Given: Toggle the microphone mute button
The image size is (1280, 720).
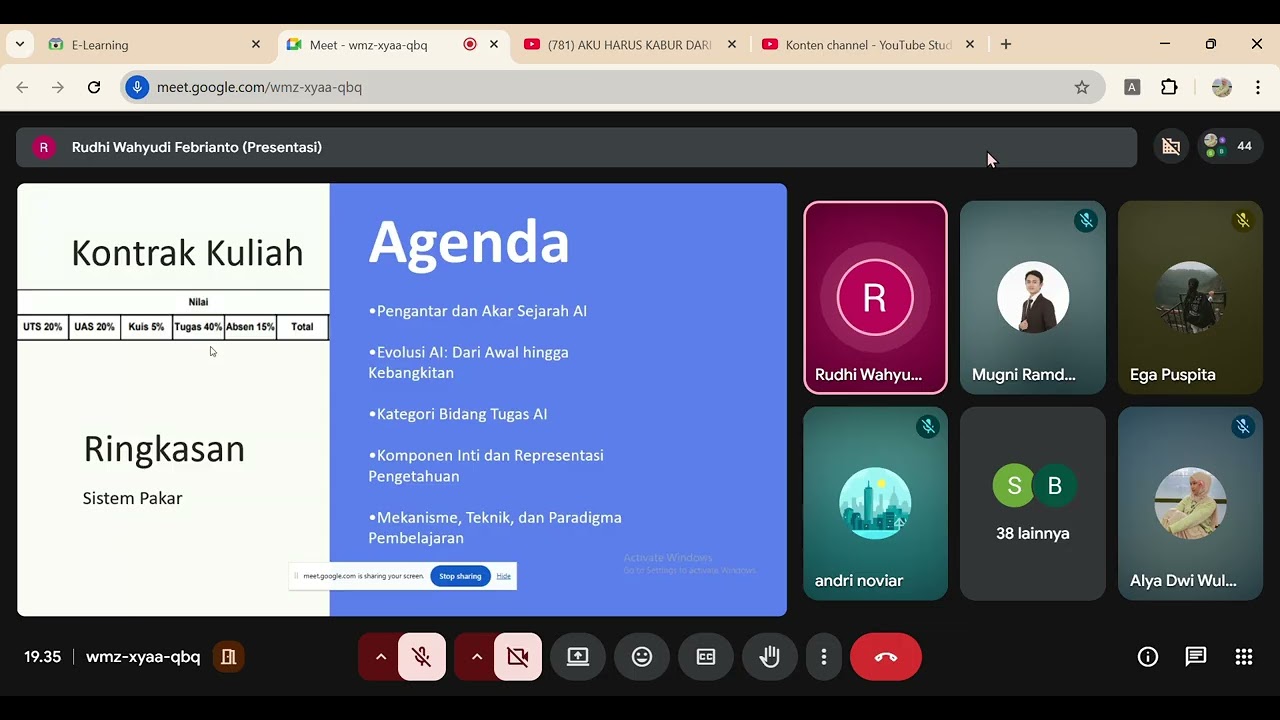Looking at the screenshot, I should pyautogui.click(x=422, y=657).
